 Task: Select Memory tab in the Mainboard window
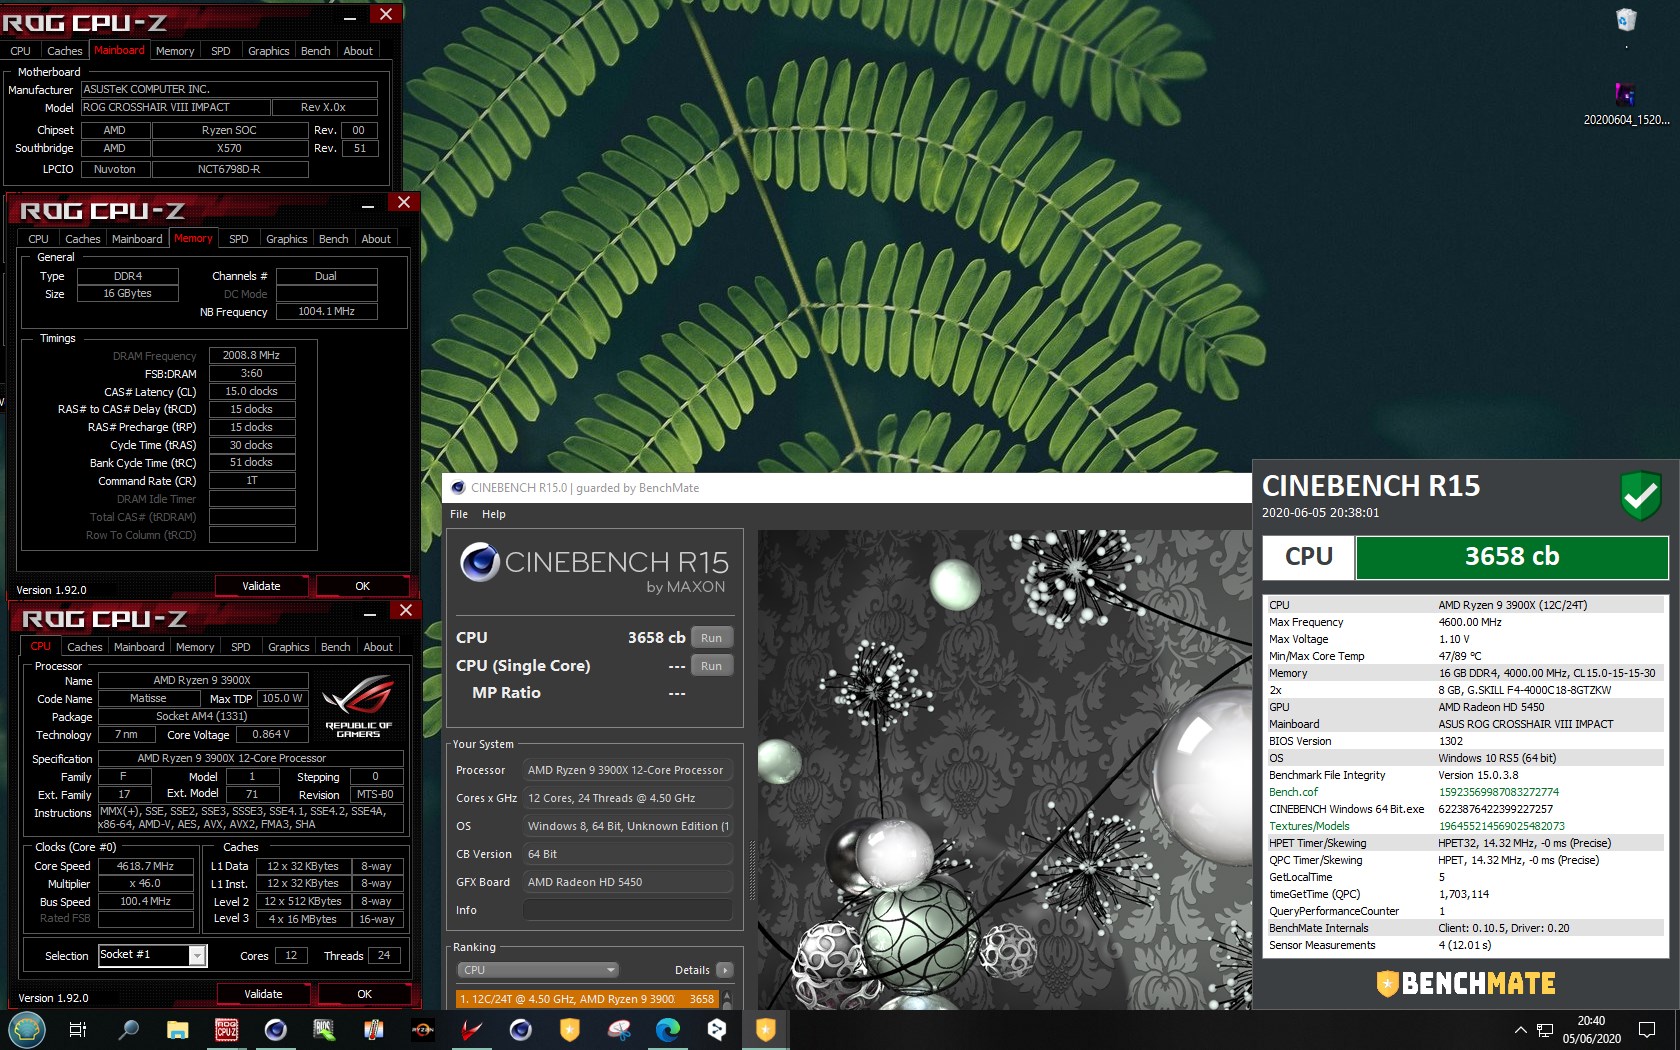(x=175, y=51)
